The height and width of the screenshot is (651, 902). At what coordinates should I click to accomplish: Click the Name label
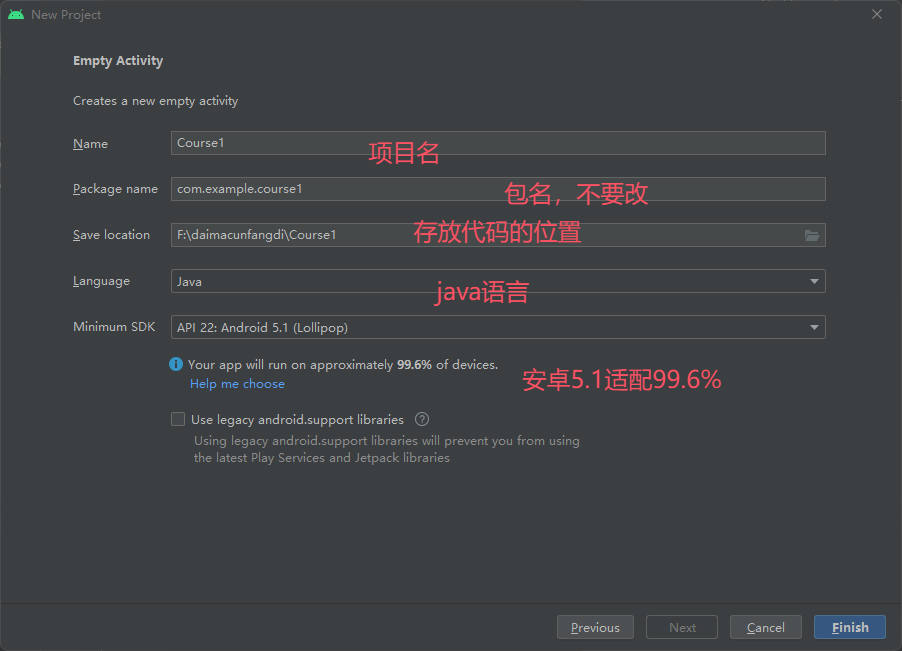[90, 143]
